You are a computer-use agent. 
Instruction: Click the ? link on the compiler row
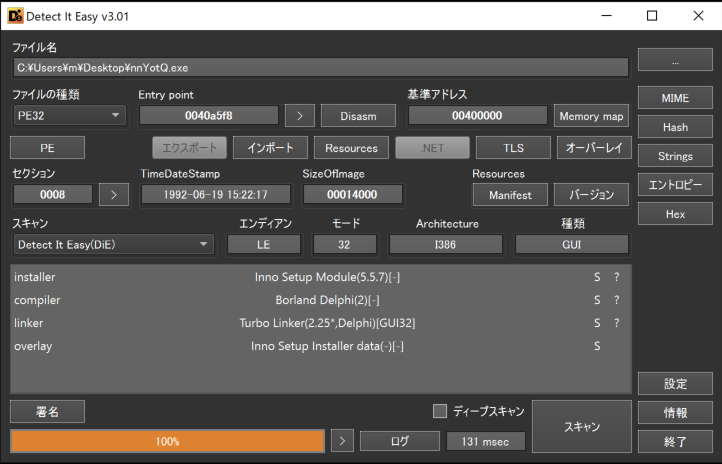pos(617,300)
